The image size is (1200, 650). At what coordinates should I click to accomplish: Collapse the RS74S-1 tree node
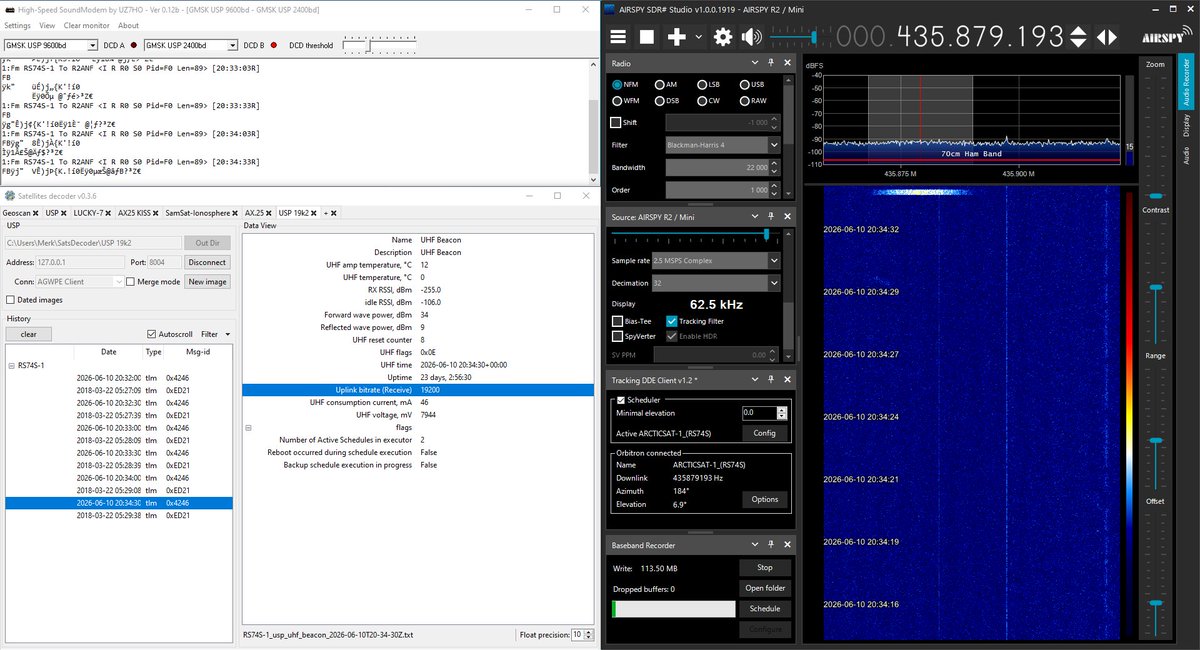point(10,365)
